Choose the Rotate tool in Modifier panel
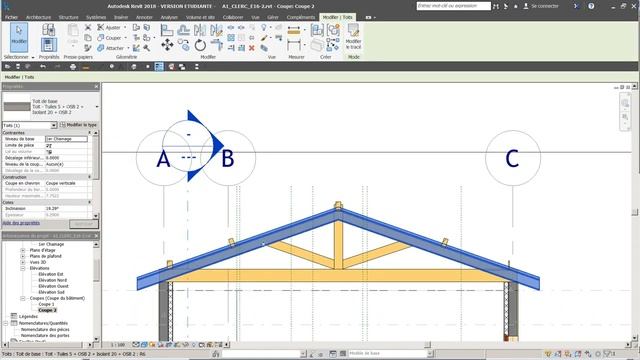Image resolution: width=640 pixels, height=360 pixels. coord(200,45)
